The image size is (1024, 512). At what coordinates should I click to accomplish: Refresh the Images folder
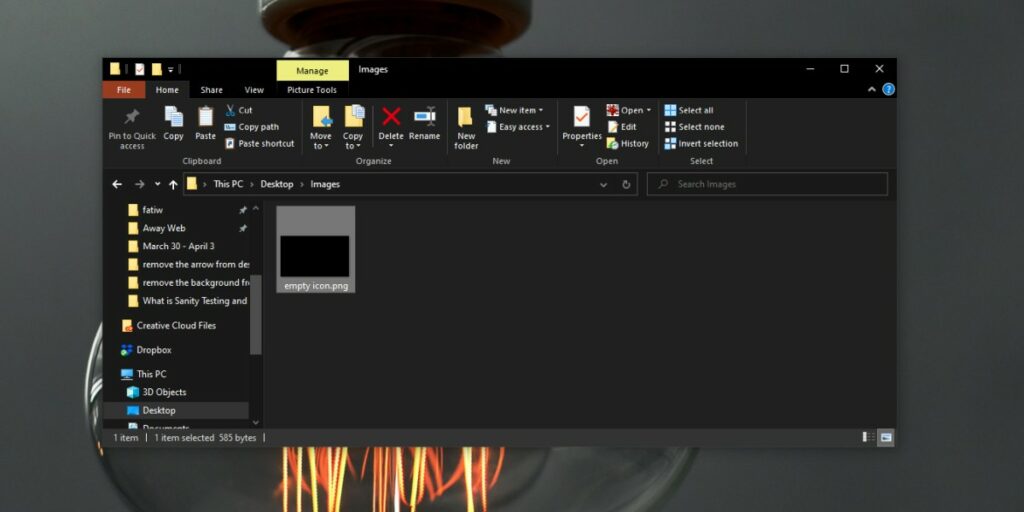(626, 185)
